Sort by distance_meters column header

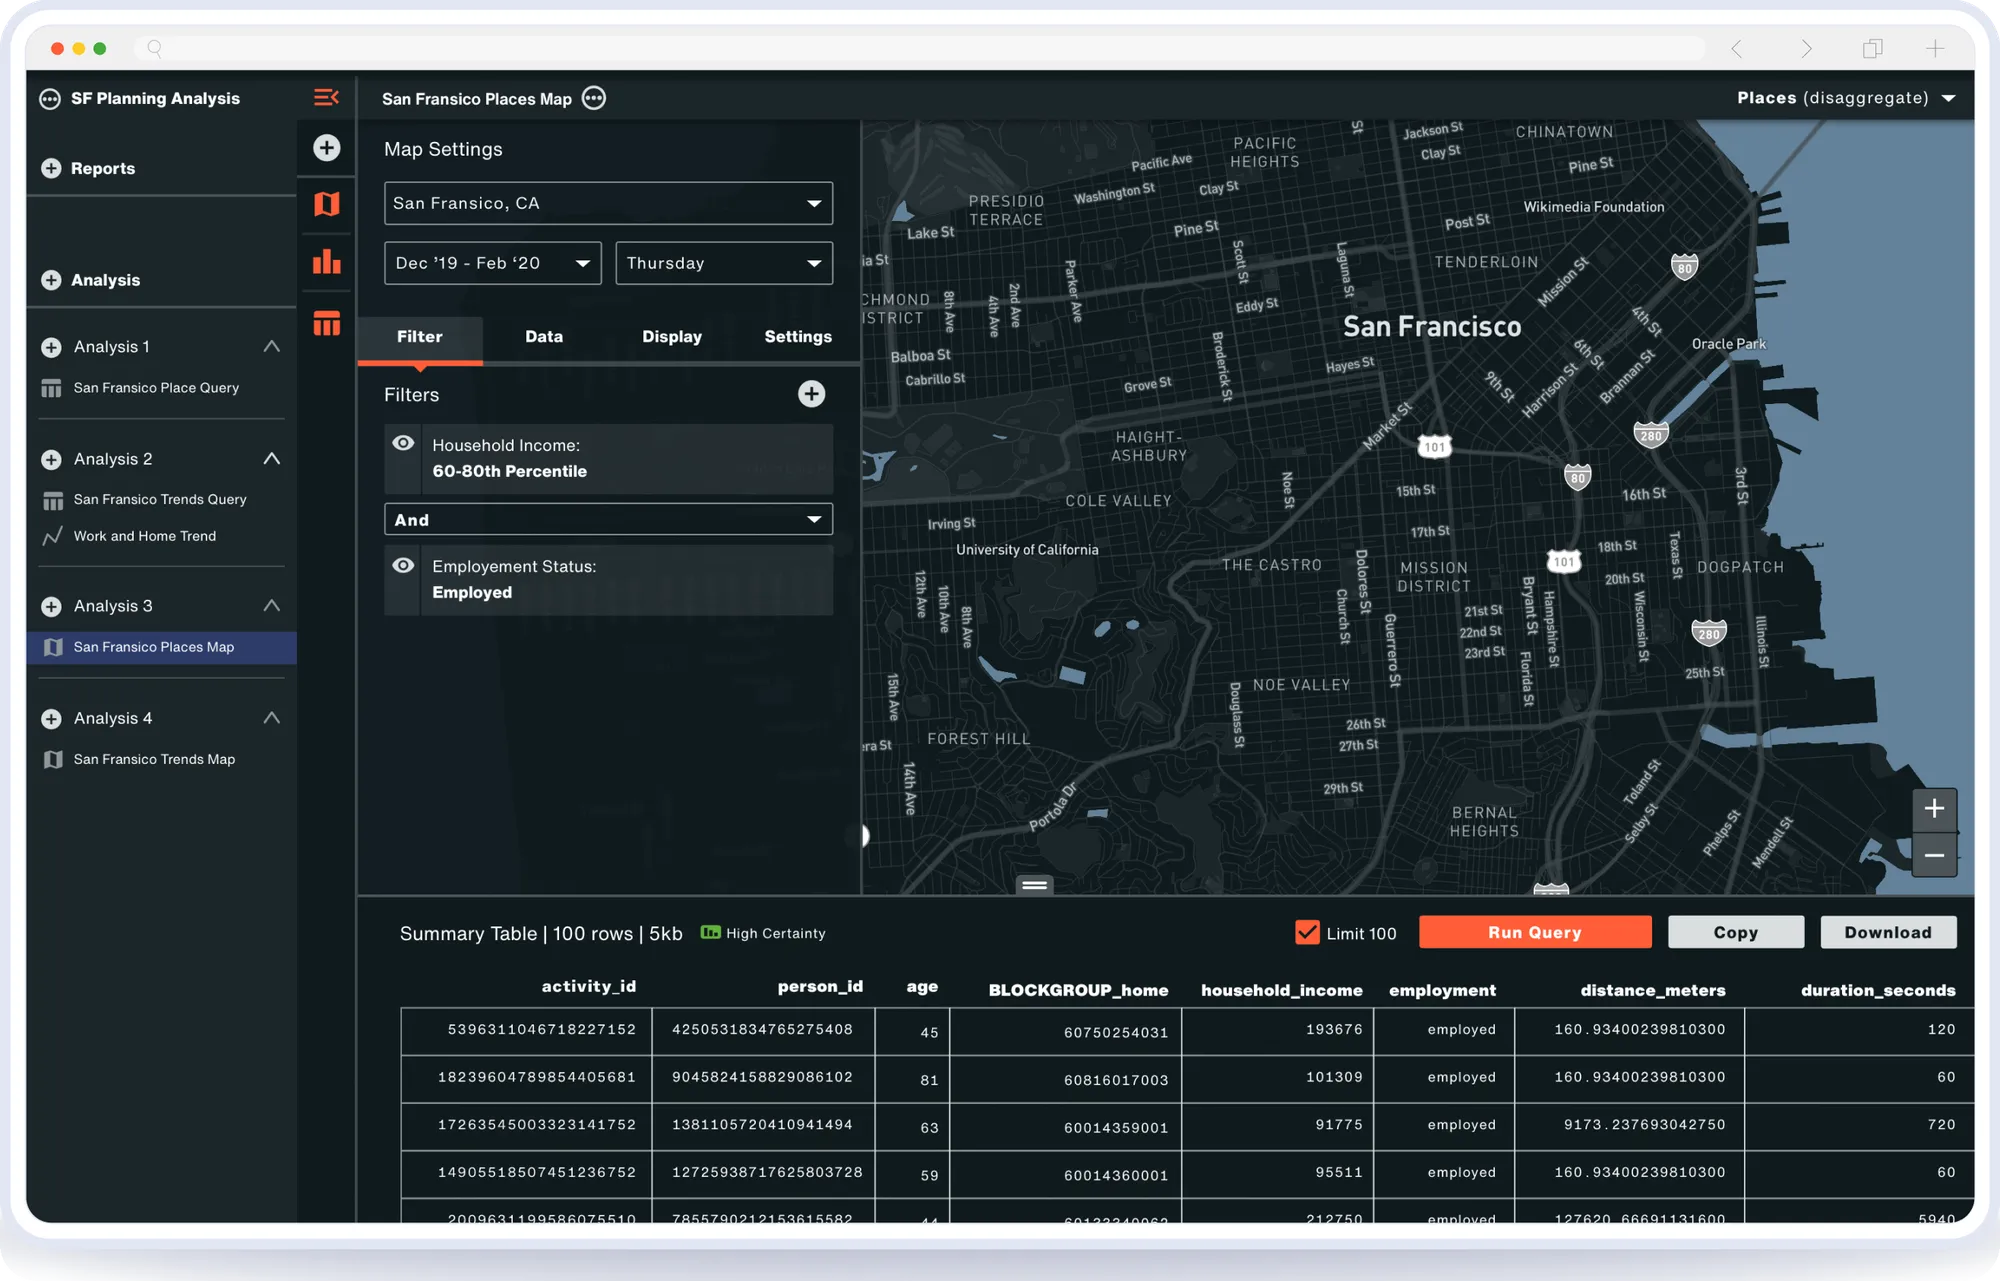click(1653, 990)
